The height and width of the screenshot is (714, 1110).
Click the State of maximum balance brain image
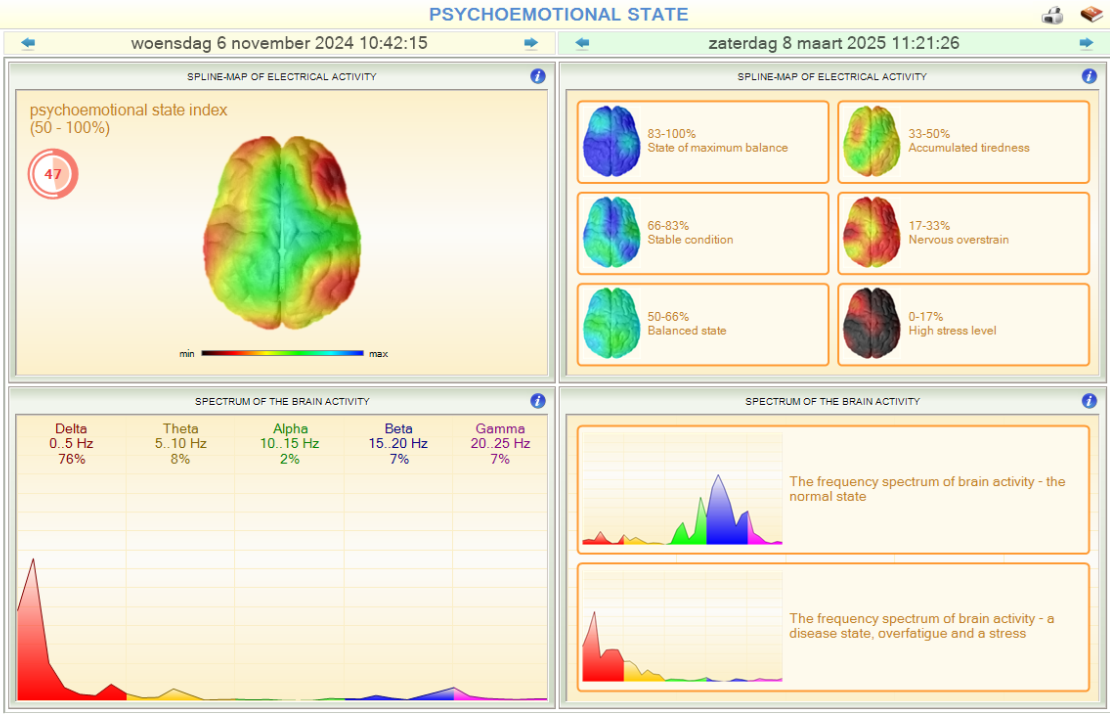(x=611, y=141)
